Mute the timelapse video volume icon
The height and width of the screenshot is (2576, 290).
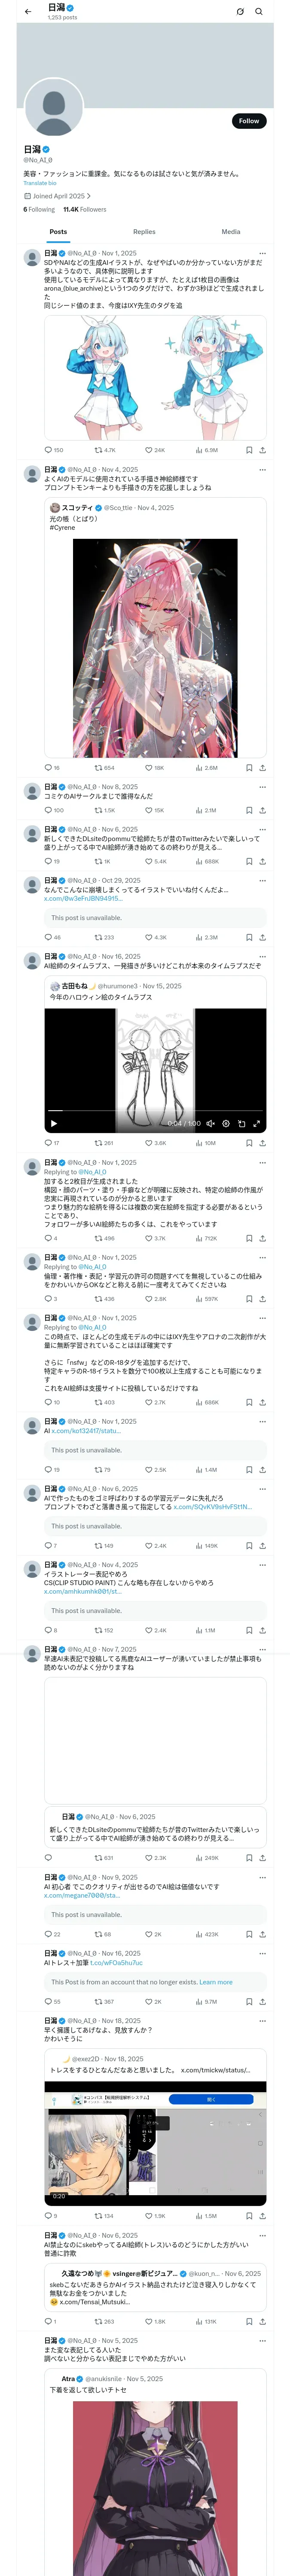click(210, 1123)
